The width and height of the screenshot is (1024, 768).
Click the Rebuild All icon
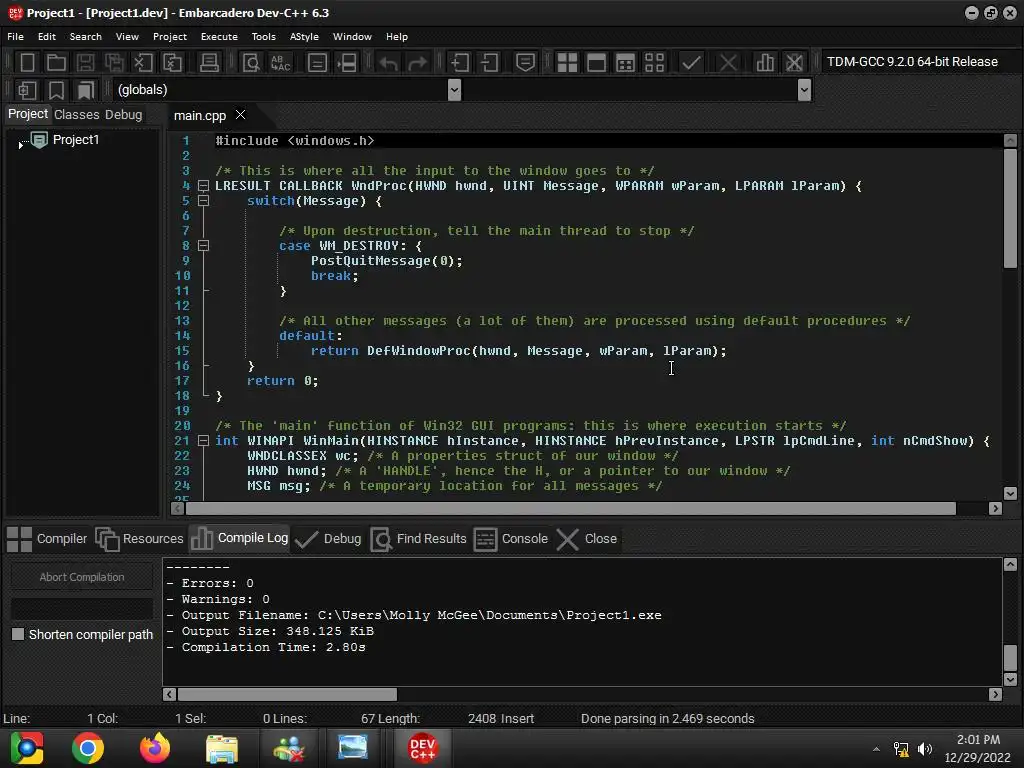(x=654, y=63)
